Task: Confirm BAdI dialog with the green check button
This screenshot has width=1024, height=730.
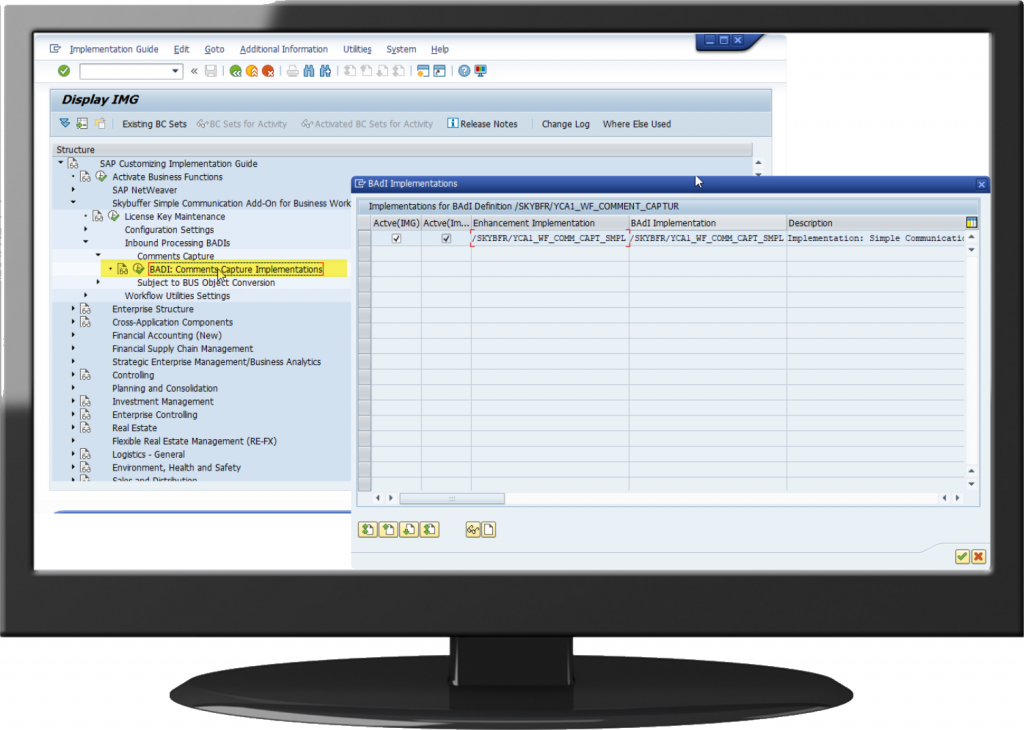Action: pos(962,556)
